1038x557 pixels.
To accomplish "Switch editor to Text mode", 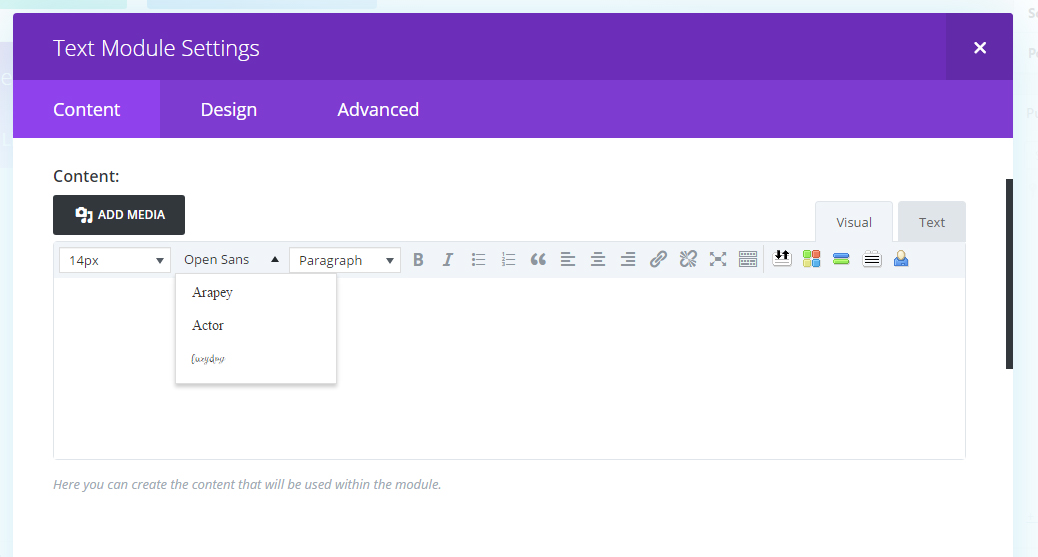I will tap(931, 223).
